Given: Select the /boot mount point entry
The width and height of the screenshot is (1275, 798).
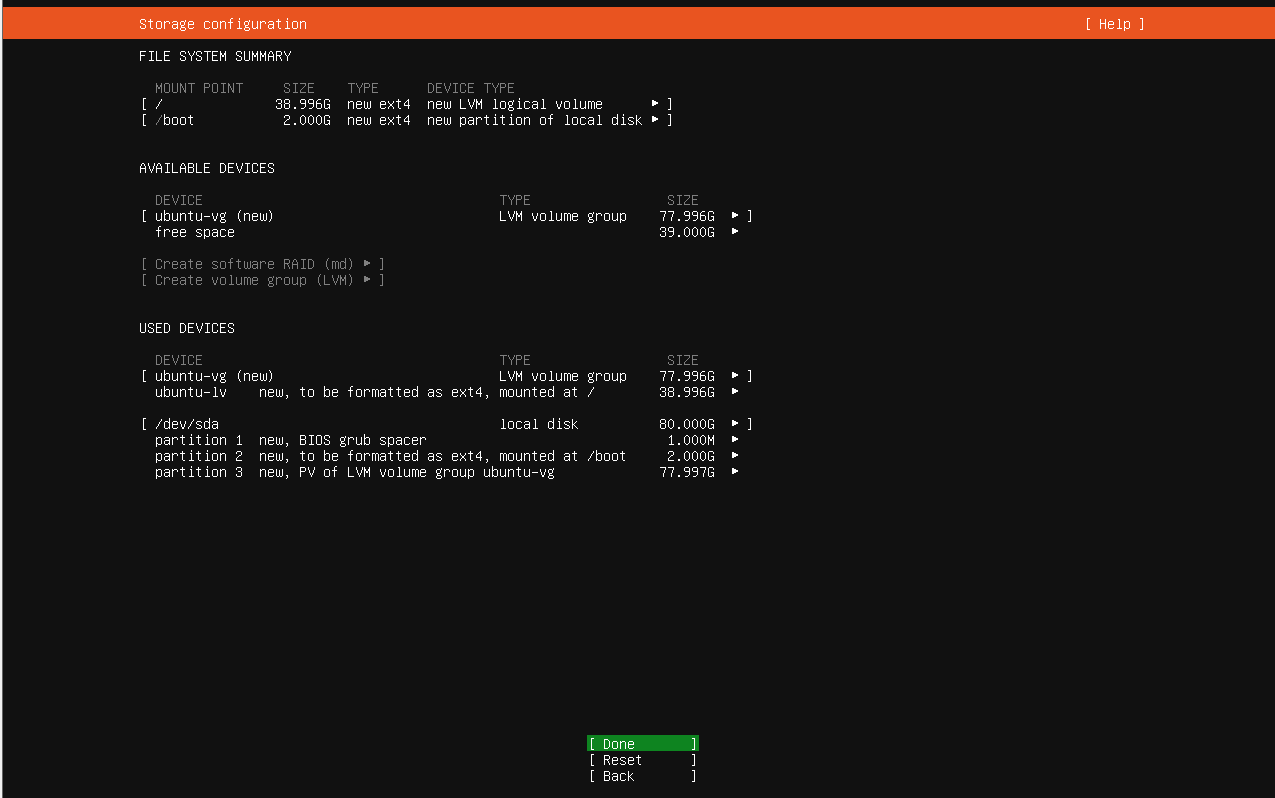Looking at the screenshot, I should click(x=407, y=120).
